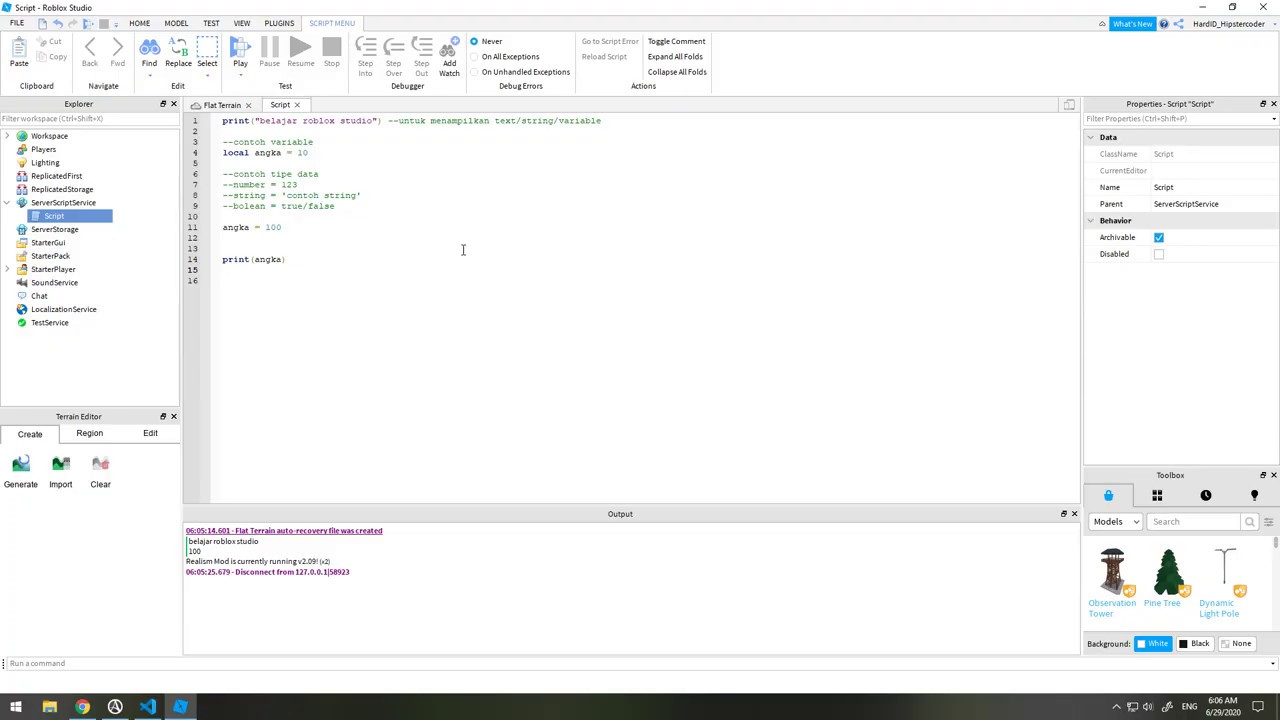The image size is (1280, 720).
Task: Click the Toolbox search magnifier button
Action: pyautogui.click(x=1249, y=522)
